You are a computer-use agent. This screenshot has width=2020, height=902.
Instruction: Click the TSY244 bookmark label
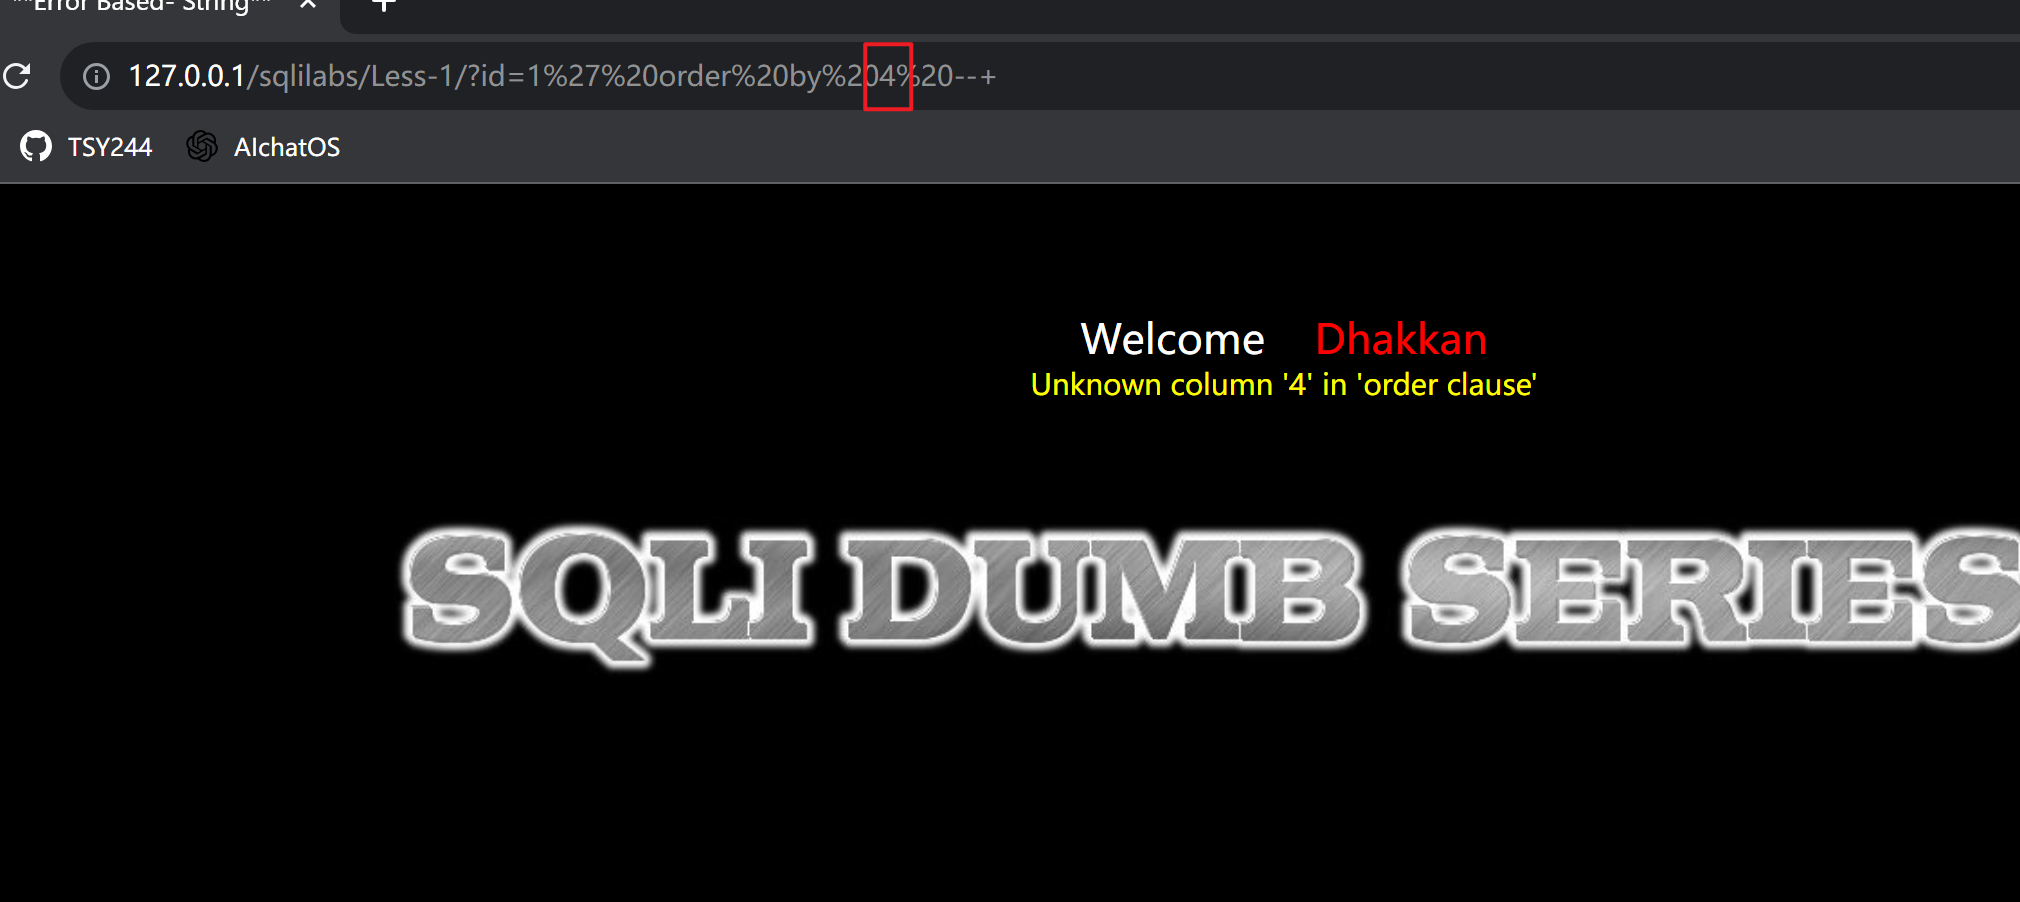pos(110,147)
